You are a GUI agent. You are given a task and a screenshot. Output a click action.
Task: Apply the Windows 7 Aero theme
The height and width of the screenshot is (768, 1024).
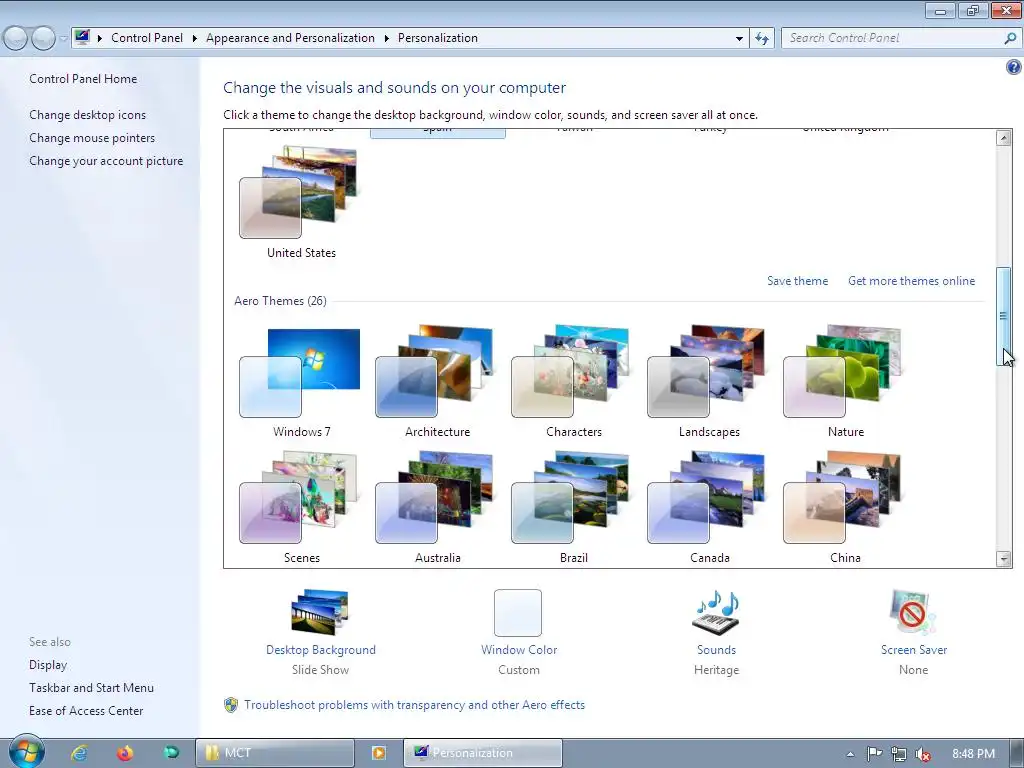(300, 371)
